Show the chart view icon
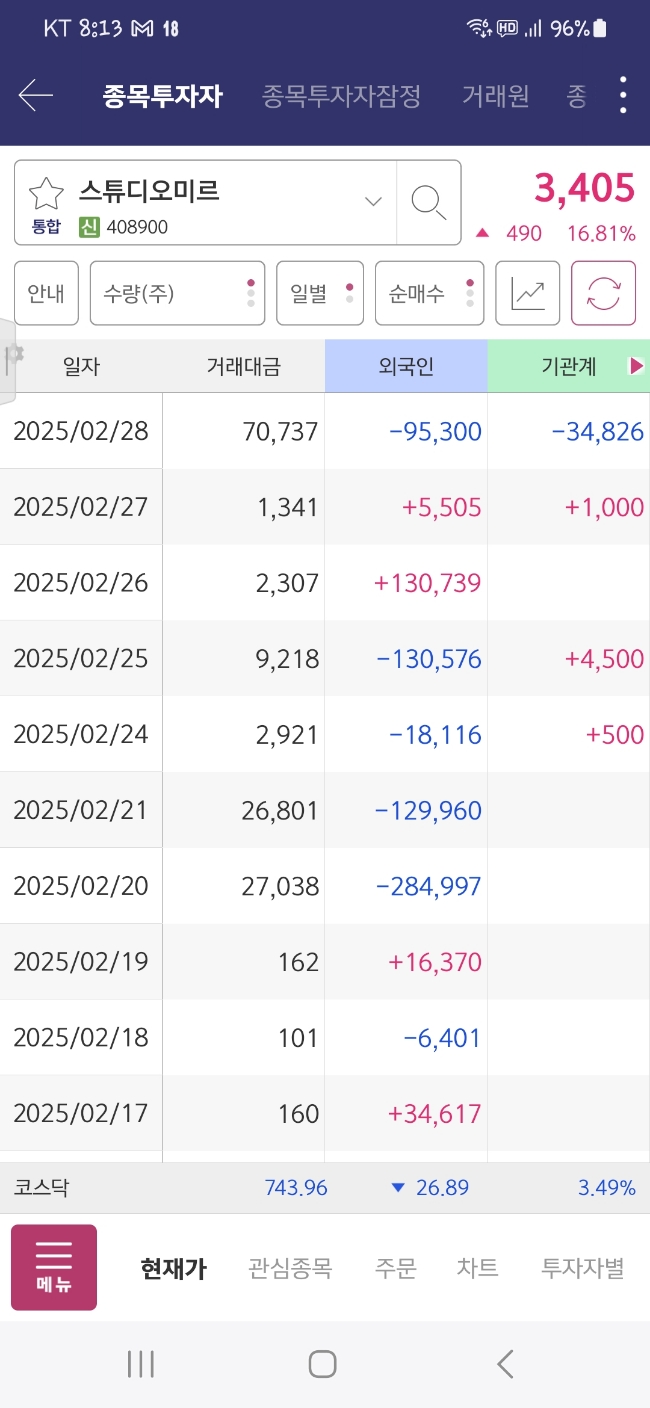 [528, 293]
